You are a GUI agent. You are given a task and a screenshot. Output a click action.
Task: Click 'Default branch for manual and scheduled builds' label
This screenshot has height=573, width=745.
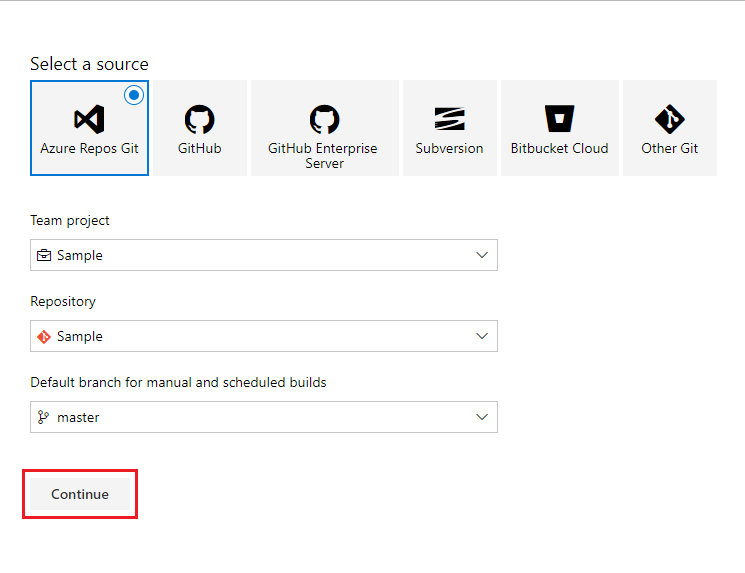point(178,382)
